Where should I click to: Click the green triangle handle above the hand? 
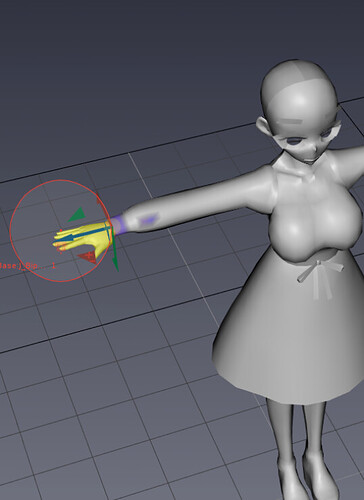pos(77,215)
